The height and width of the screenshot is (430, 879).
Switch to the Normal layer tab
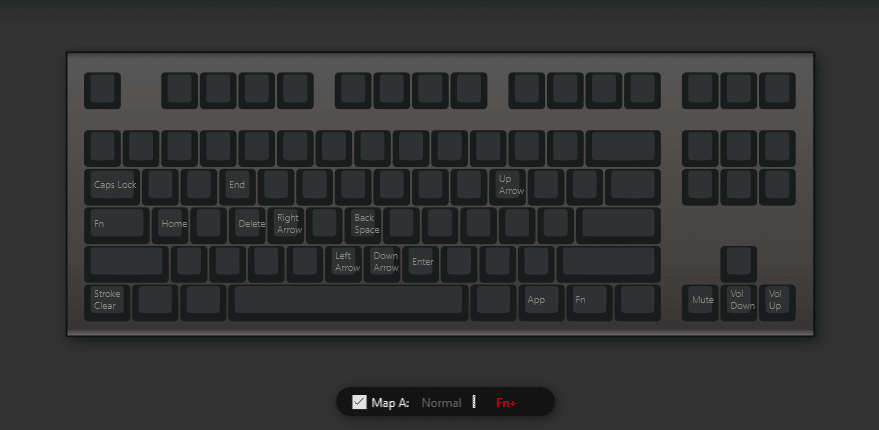[x=441, y=403]
